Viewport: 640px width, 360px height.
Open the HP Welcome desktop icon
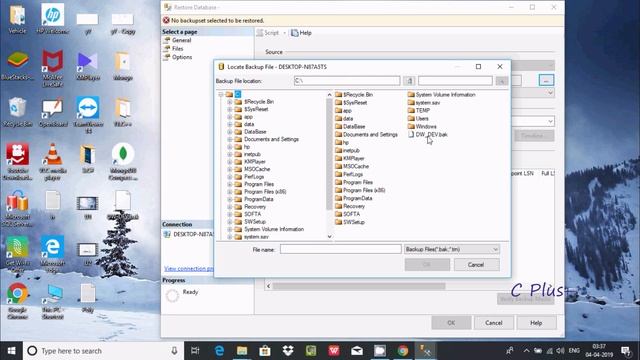[53, 19]
